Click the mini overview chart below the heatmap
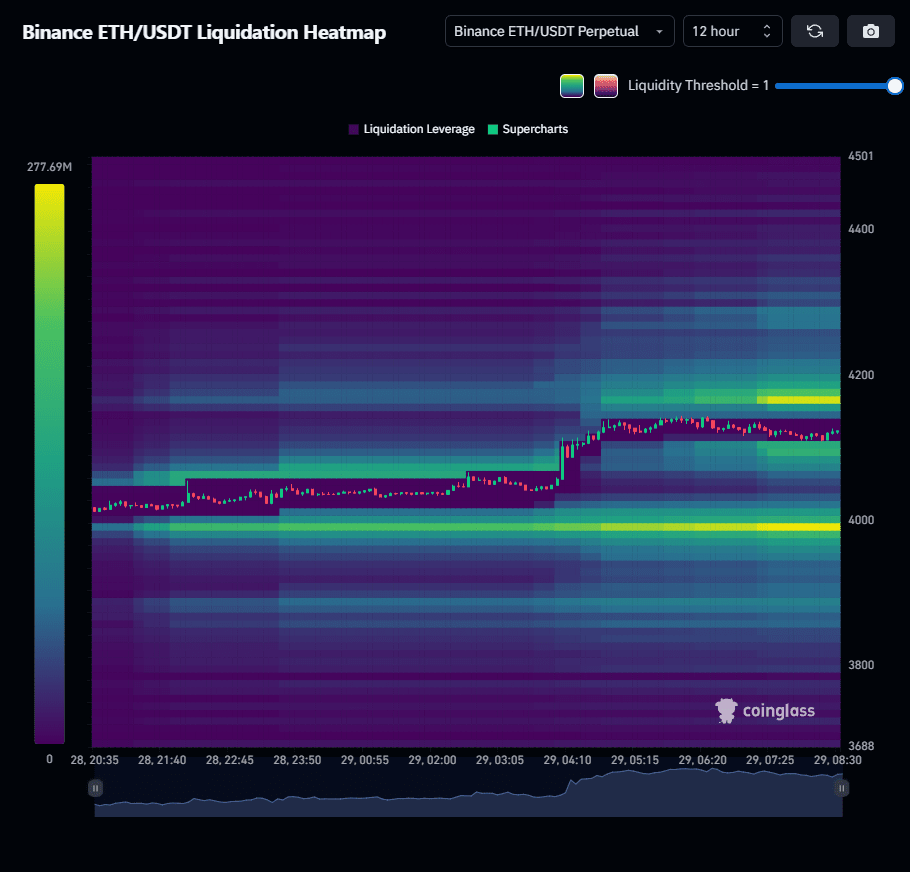Viewport: 910px width, 872px height. pyautogui.click(x=468, y=796)
